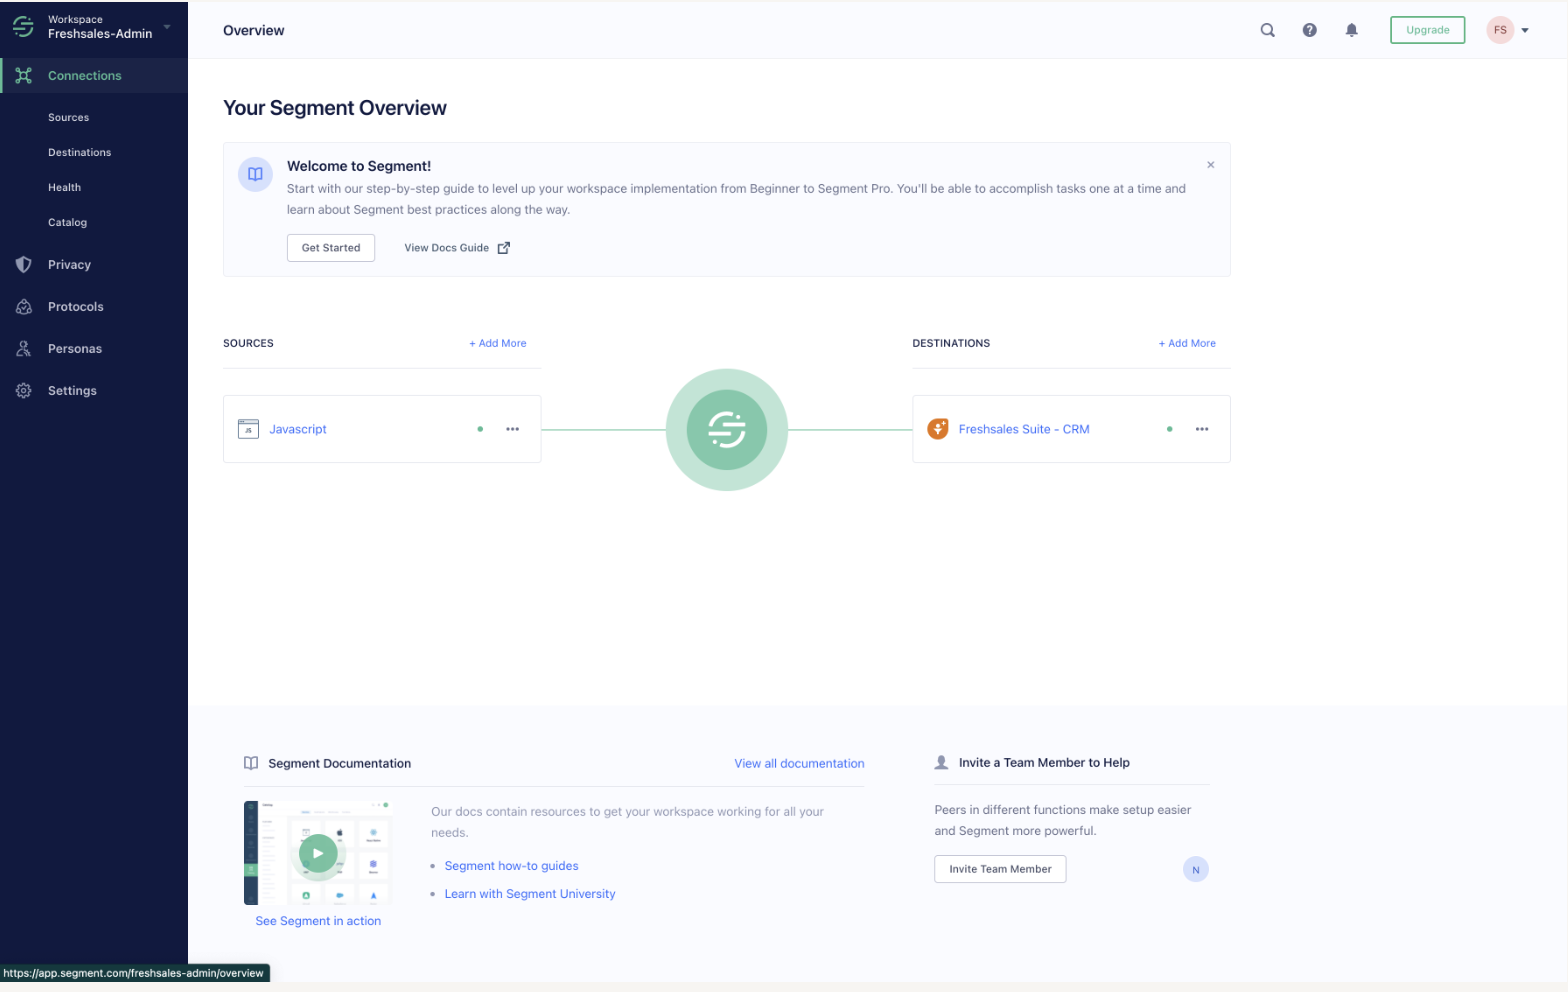Open the notifications bell
This screenshot has height=992, width=1568.
tap(1351, 30)
